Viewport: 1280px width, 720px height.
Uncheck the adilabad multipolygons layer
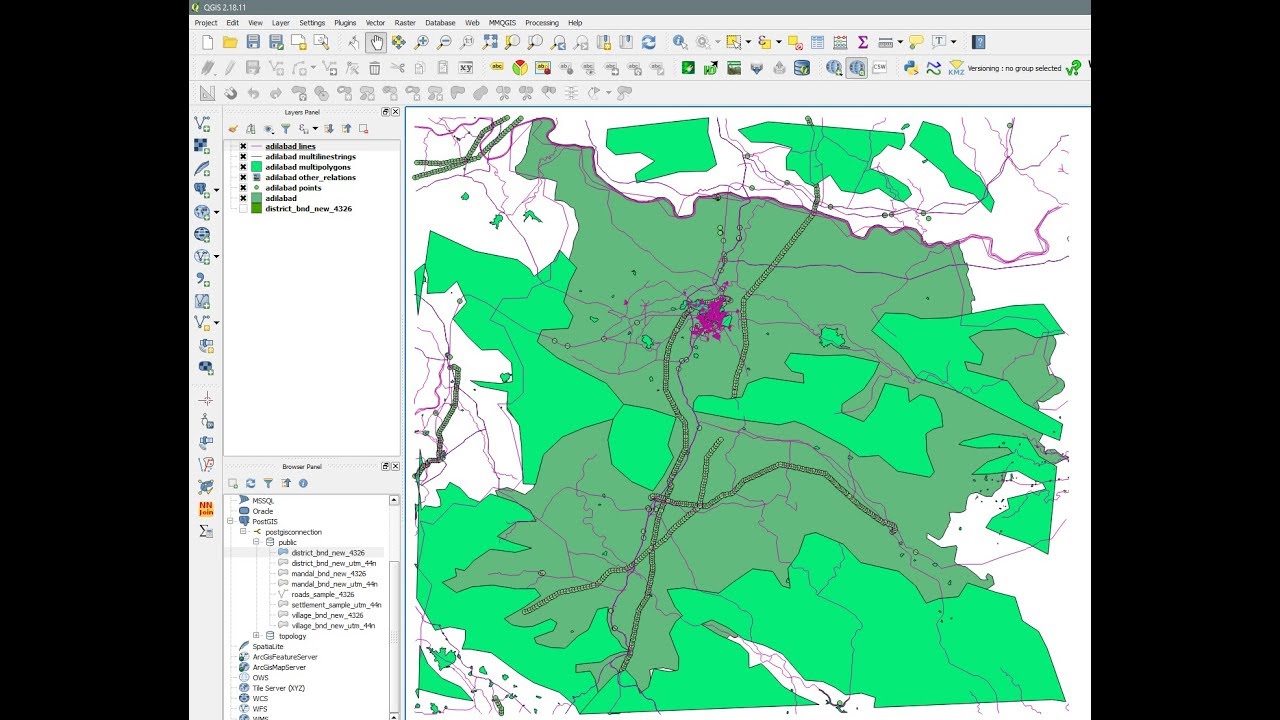243,167
